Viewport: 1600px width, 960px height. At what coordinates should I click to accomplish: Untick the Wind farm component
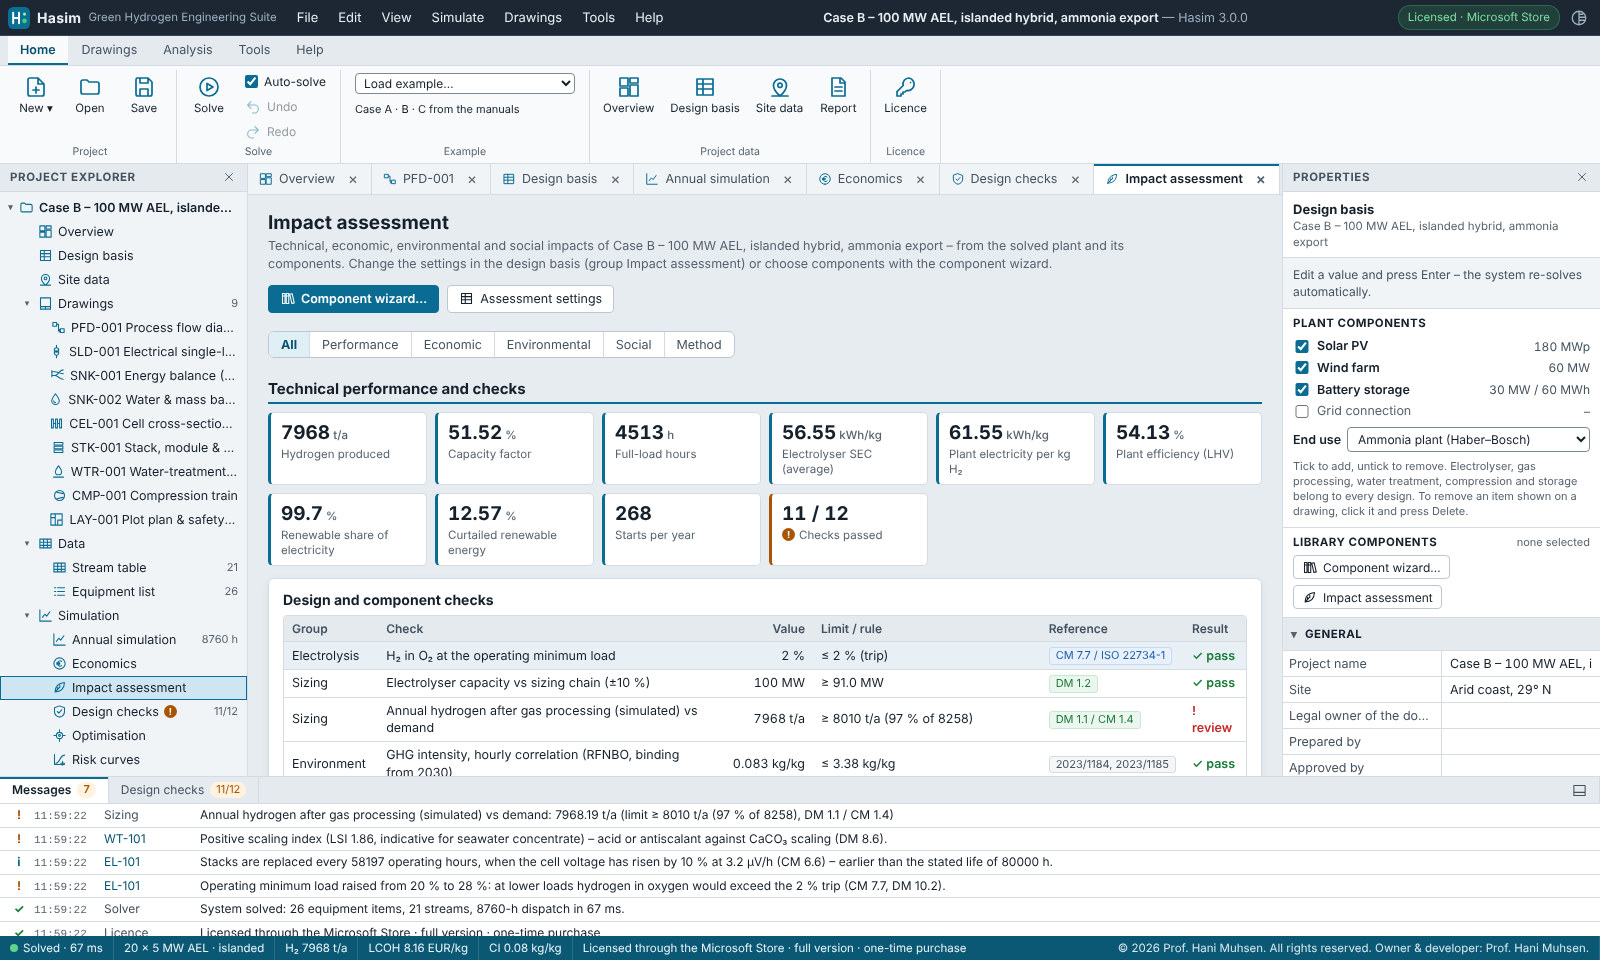pos(1302,368)
